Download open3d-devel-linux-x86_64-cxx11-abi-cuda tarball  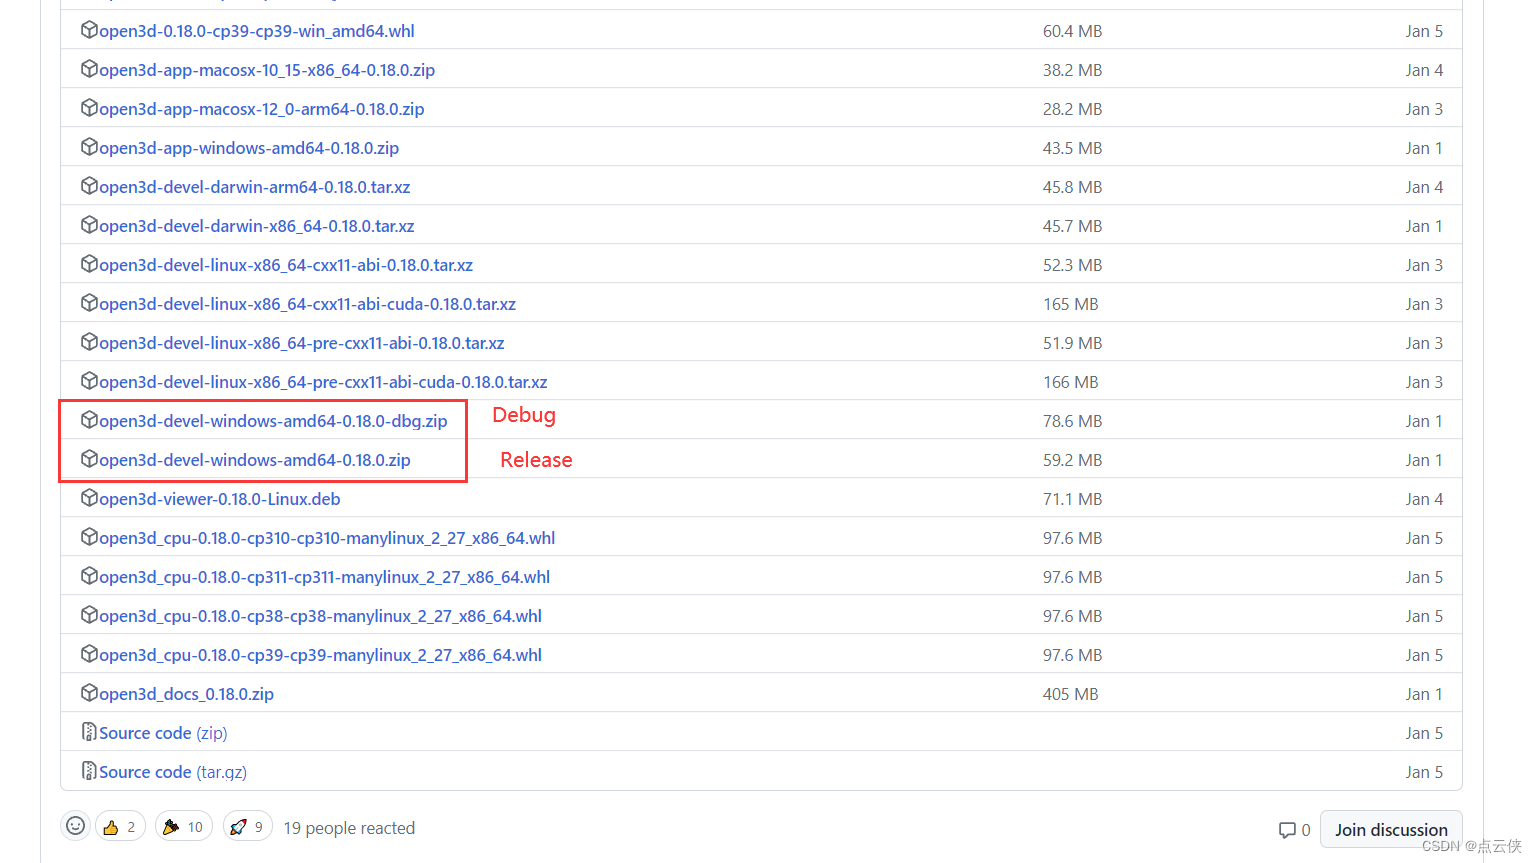308,303
